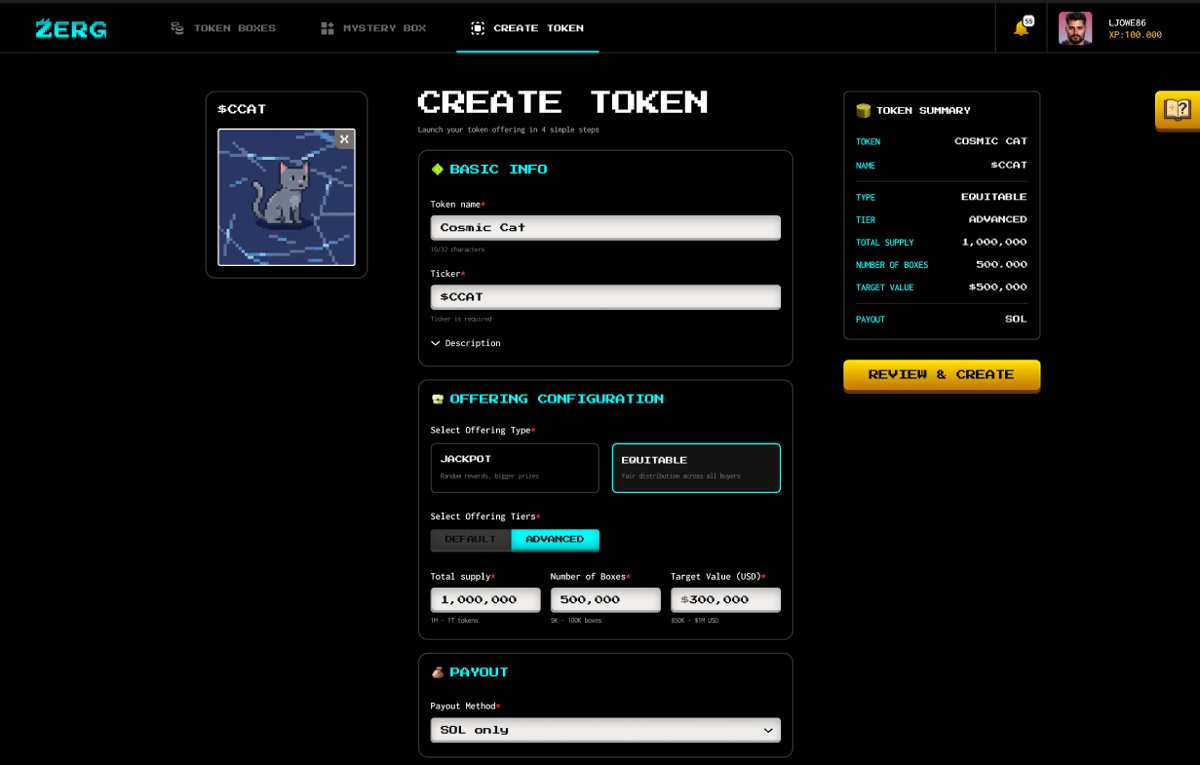Open notifications bell icon
This screenshot has width=1200, height=765.
(1021, 28)
